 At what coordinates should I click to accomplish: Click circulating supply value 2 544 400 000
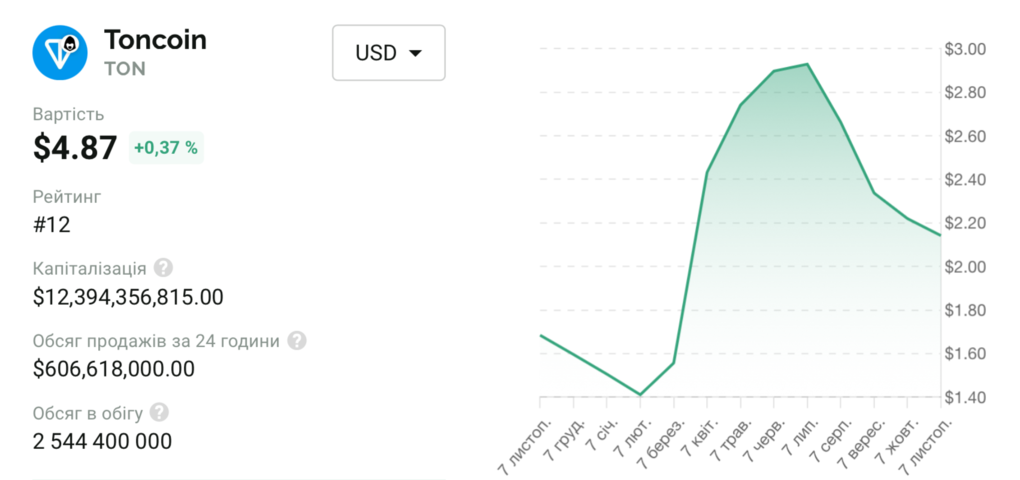click(x=102, y=441)
